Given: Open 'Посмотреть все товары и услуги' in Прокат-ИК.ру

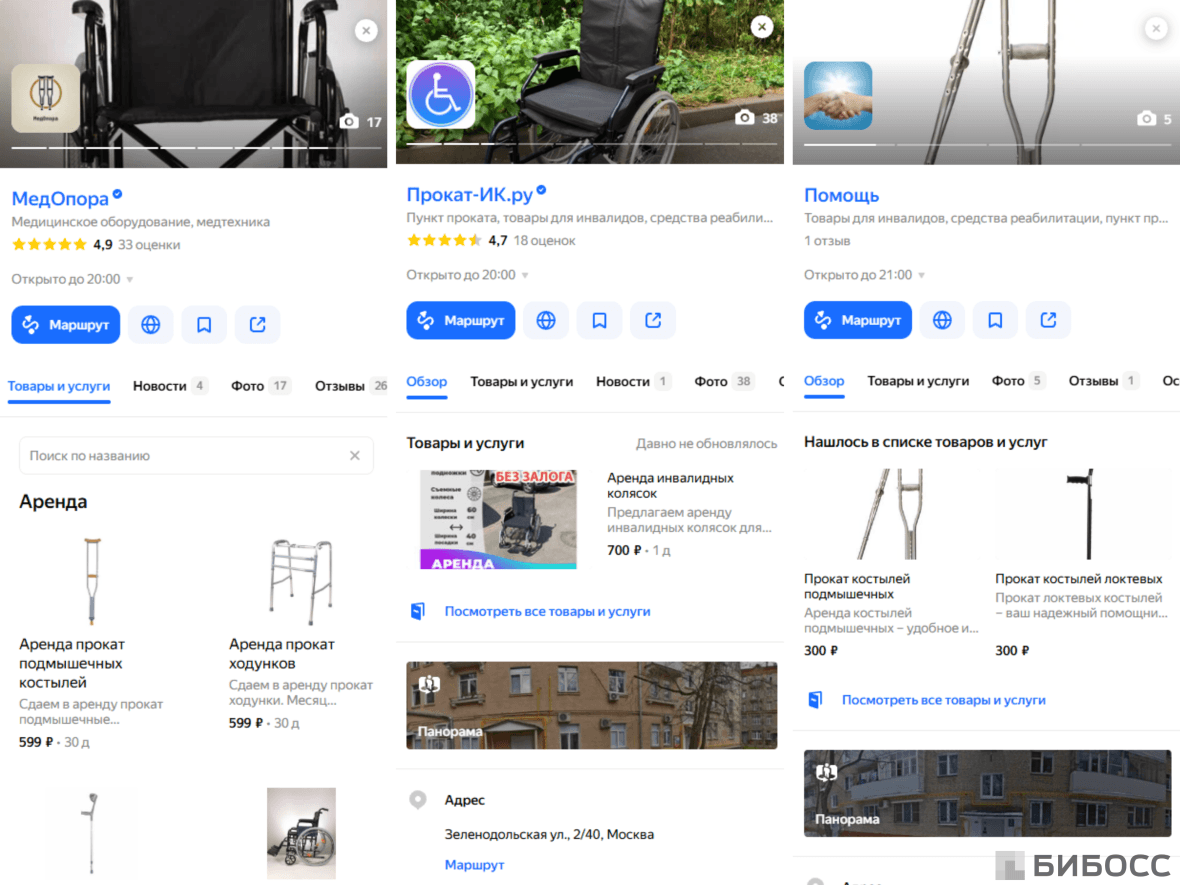Looking at the screenshot, I should pos(547,611).
